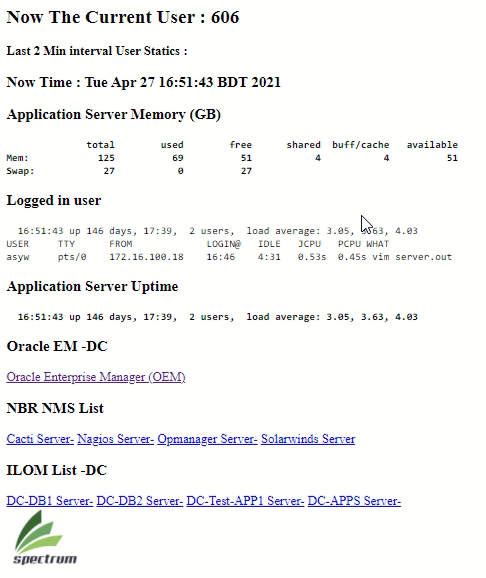Viewport: 486px width, 578px height.
Task: Open the Nagios Server link
Action: tap(115, 439)
